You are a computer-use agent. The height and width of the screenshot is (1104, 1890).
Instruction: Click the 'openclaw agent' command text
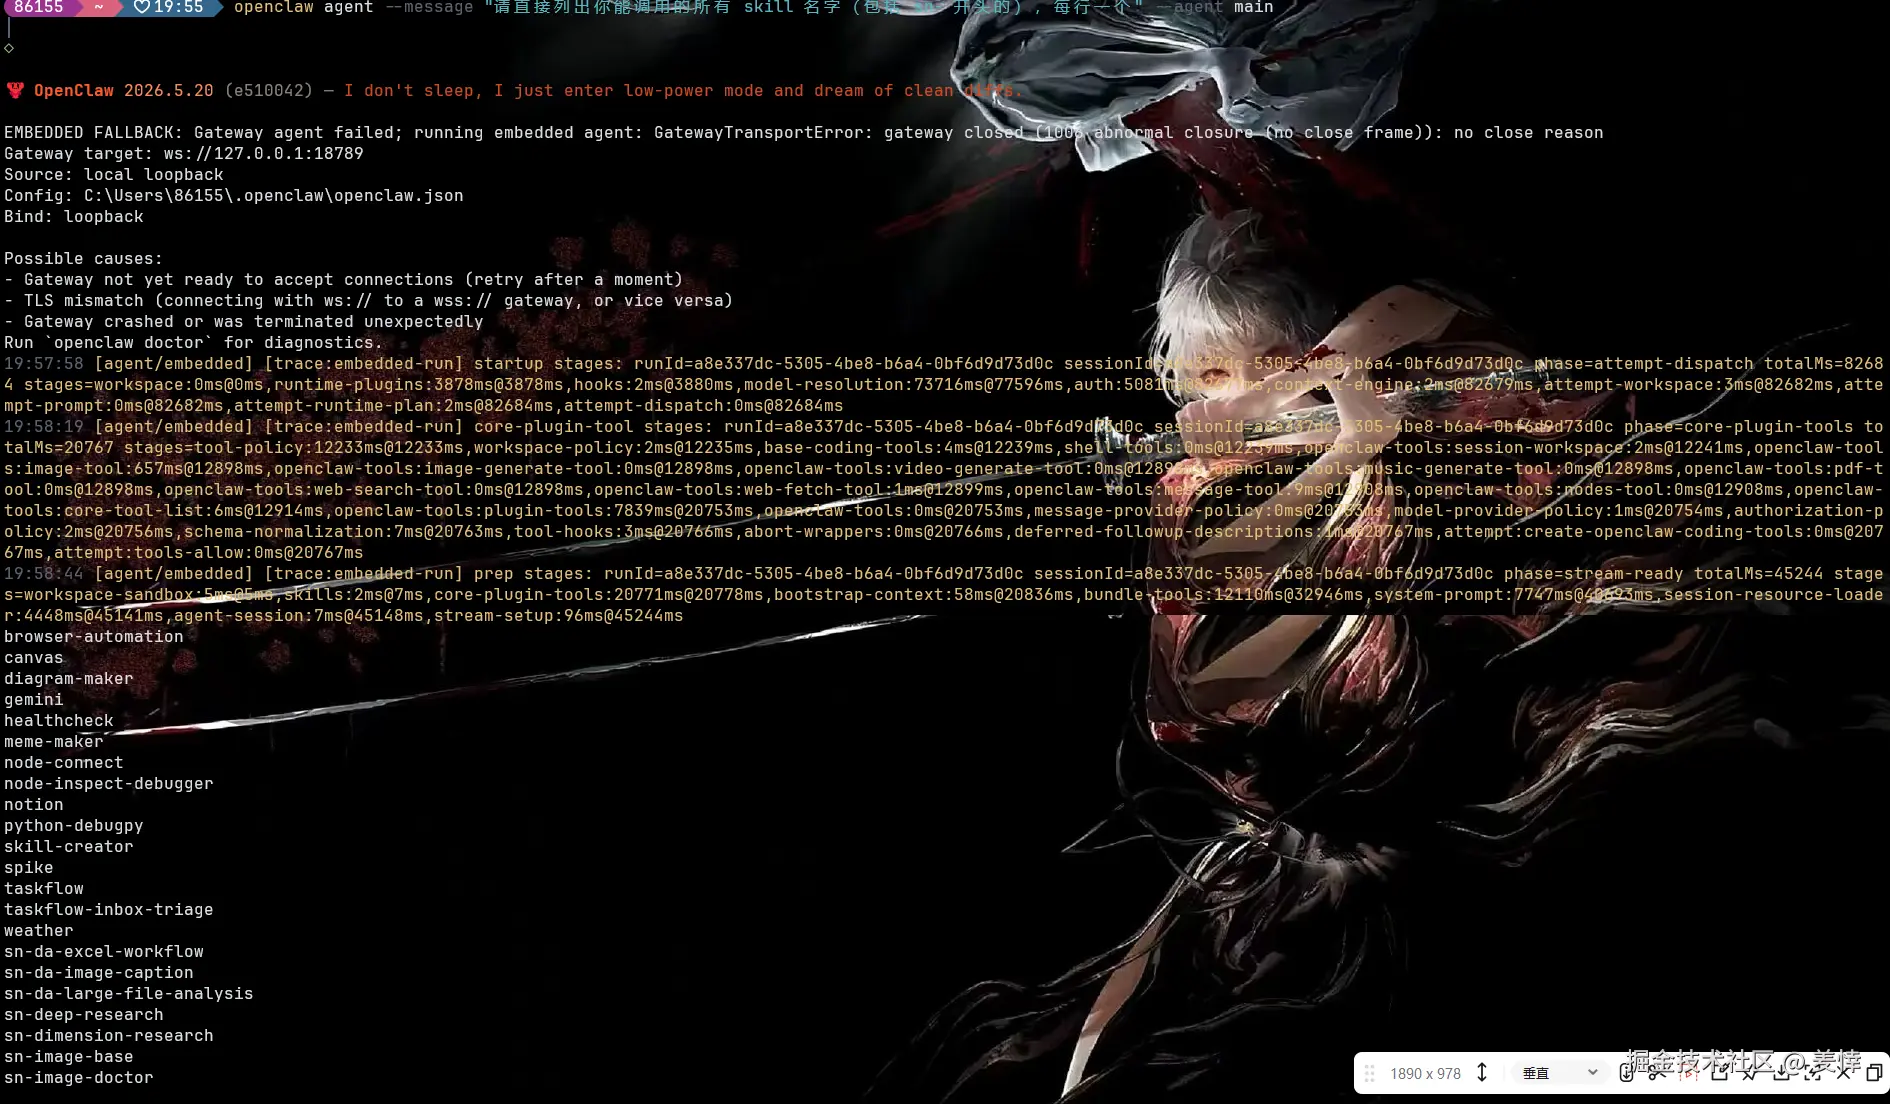click(304, 8)
